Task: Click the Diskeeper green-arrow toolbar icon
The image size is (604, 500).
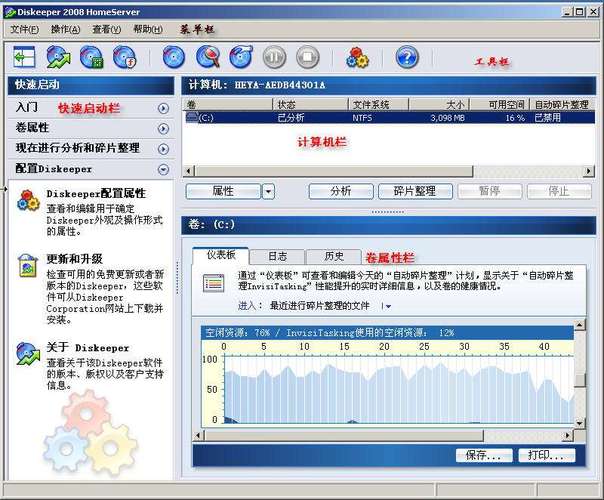Action: pos(58,57)
